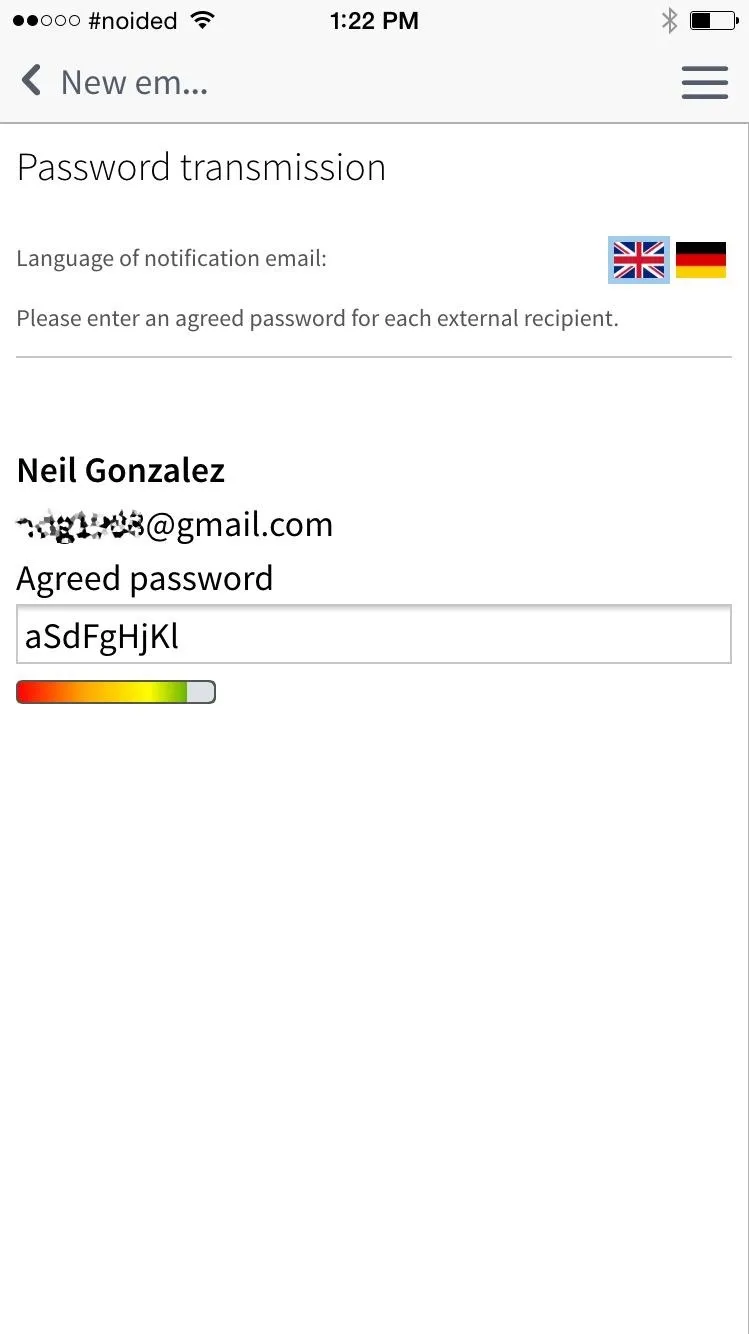Select the 'Password transmission' heading

[201, 167]
